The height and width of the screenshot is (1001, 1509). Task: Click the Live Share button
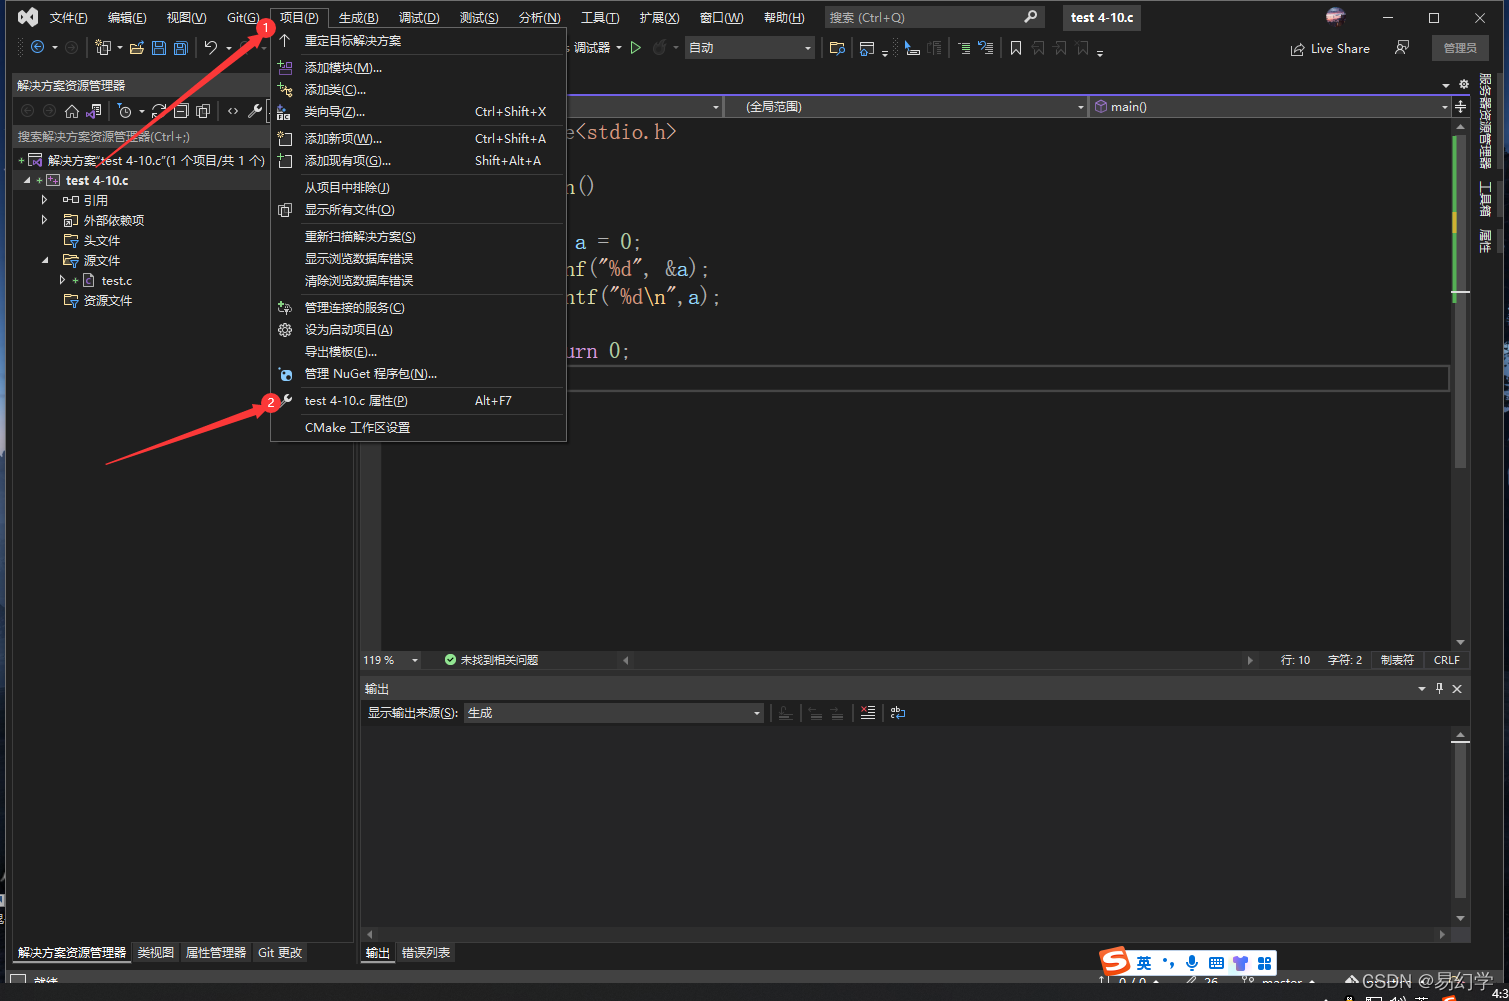(1330, 48)
